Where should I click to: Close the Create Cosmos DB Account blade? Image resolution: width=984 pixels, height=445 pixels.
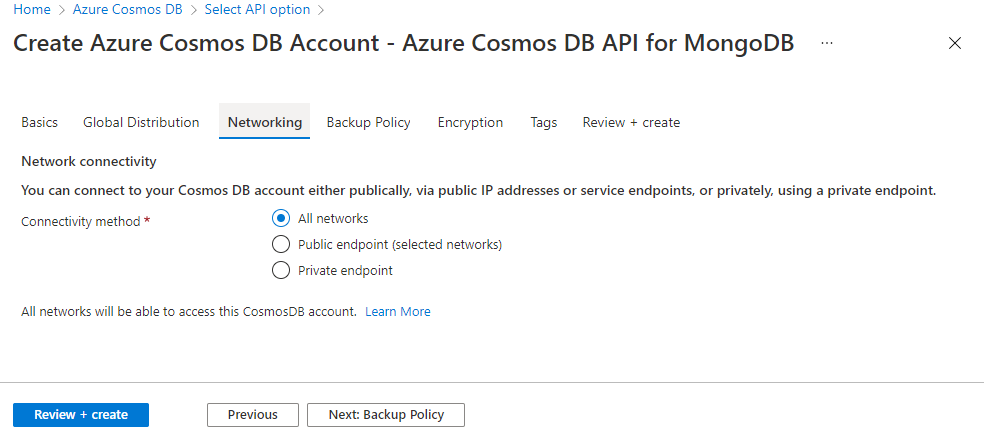click(x=955, y=43)
